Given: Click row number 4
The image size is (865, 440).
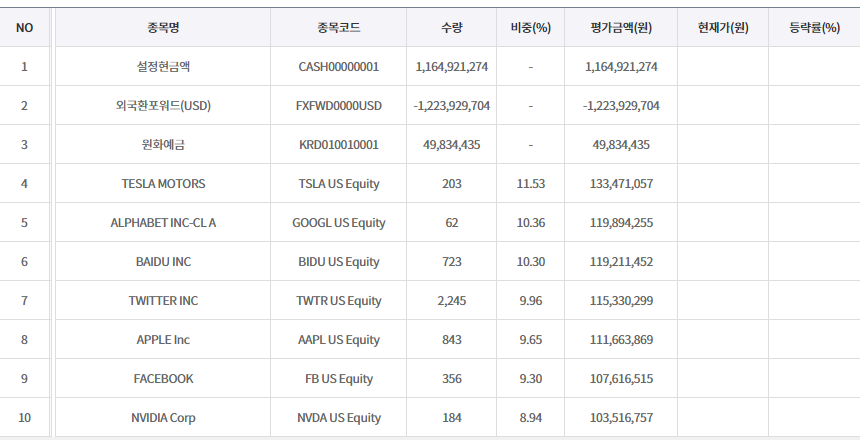Looking at the screenshot, I should click(24, 184).
